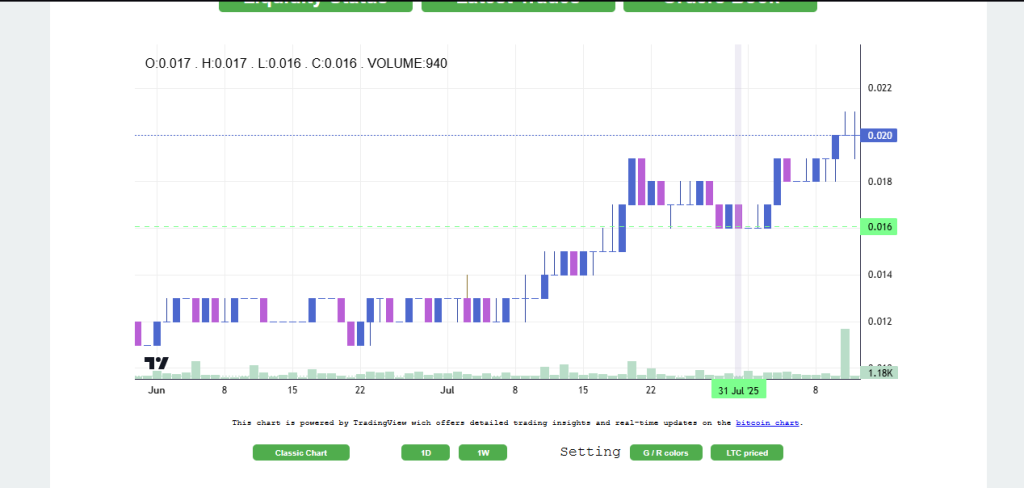Click the blue 0.020 current price label
Image resolution: width=1024 pixels, height=488 pixels.
point(880,135)
